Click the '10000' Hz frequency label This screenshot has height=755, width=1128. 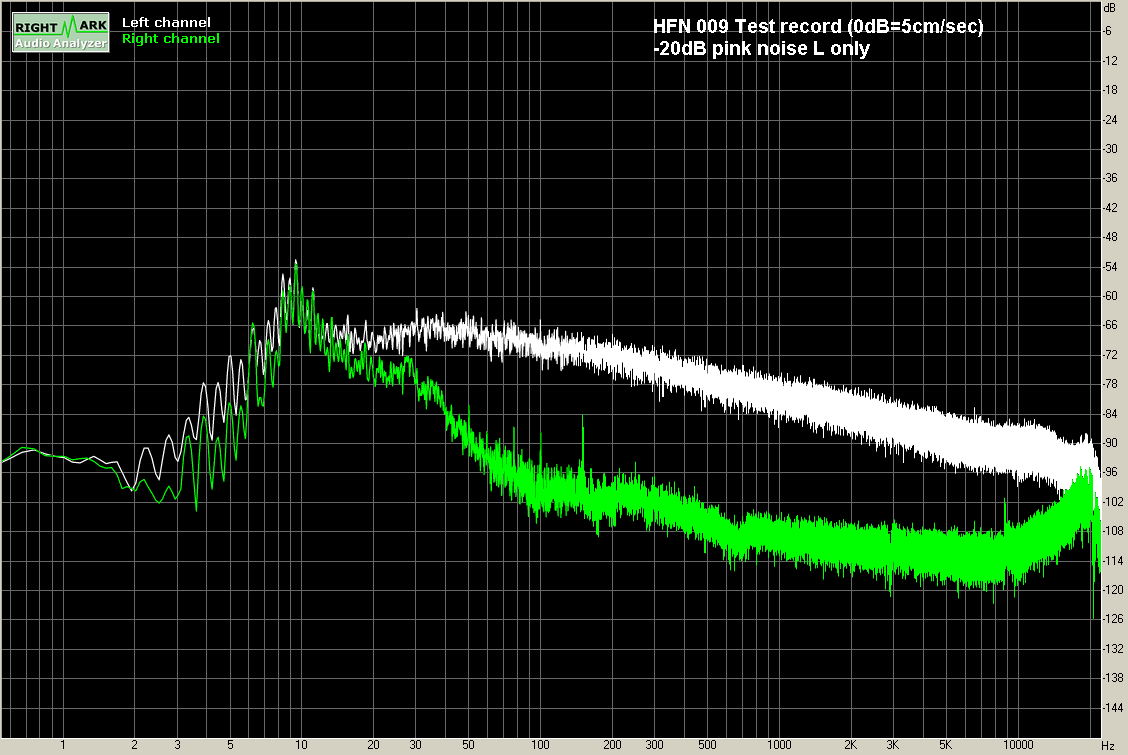pos(1017,745)
